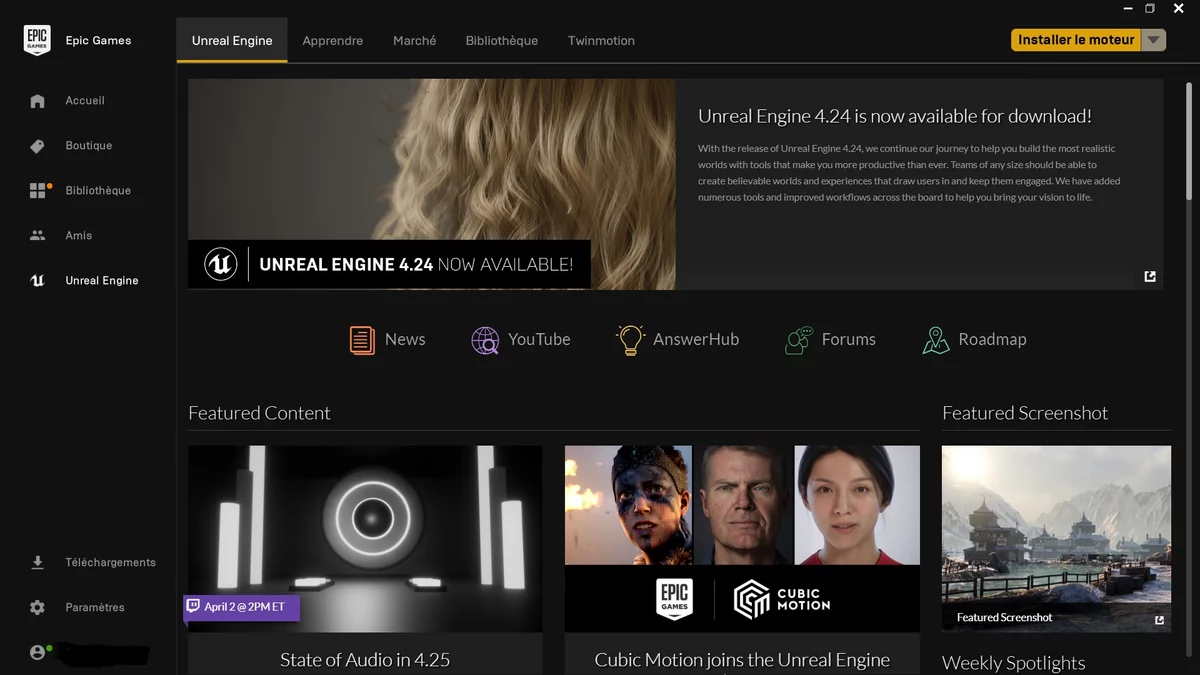Switch to the Unreal Engine tab
Viewport: 1200px width, 675px height.
pyautogui.click(x=232, y=41)
